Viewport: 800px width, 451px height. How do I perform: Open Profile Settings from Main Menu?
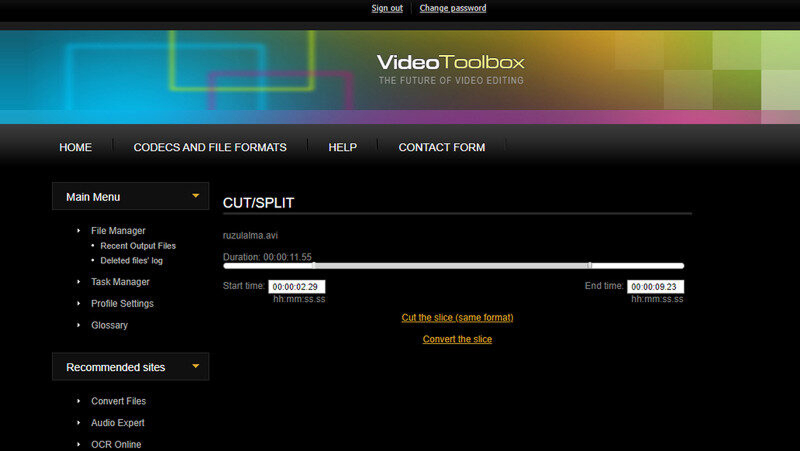pyautogui.click(x=122, y=304)
